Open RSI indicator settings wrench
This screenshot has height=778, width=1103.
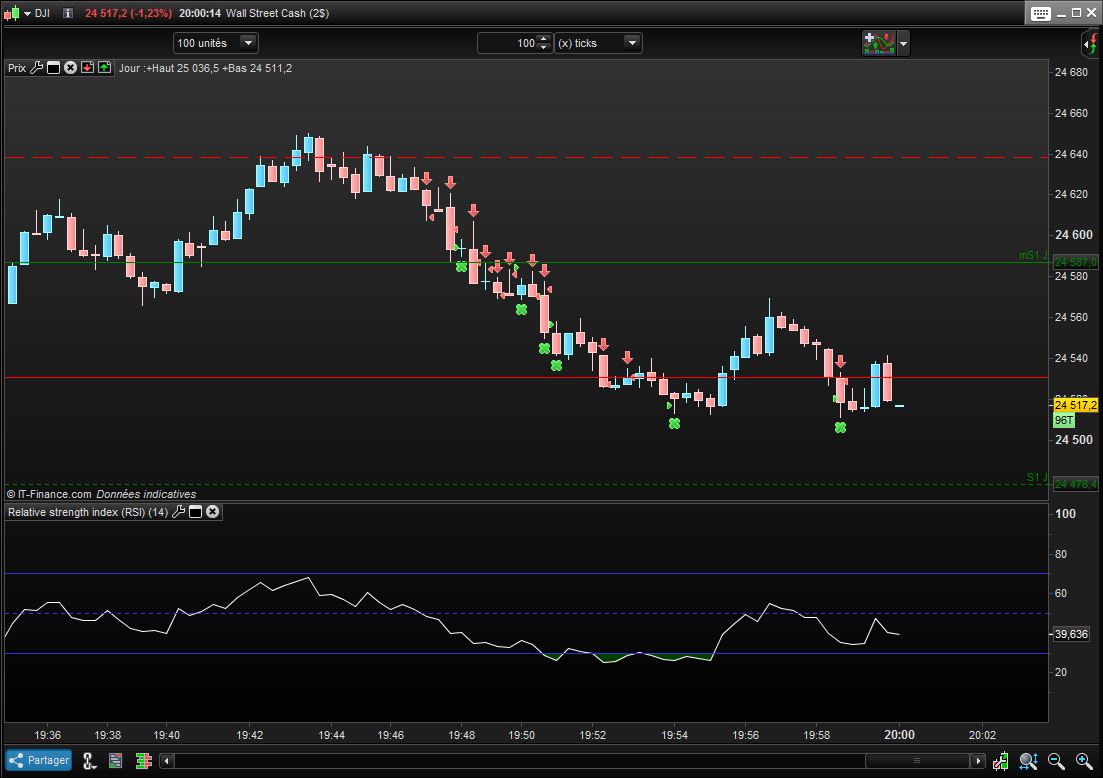pyautogui.click(x=179, y=511)
